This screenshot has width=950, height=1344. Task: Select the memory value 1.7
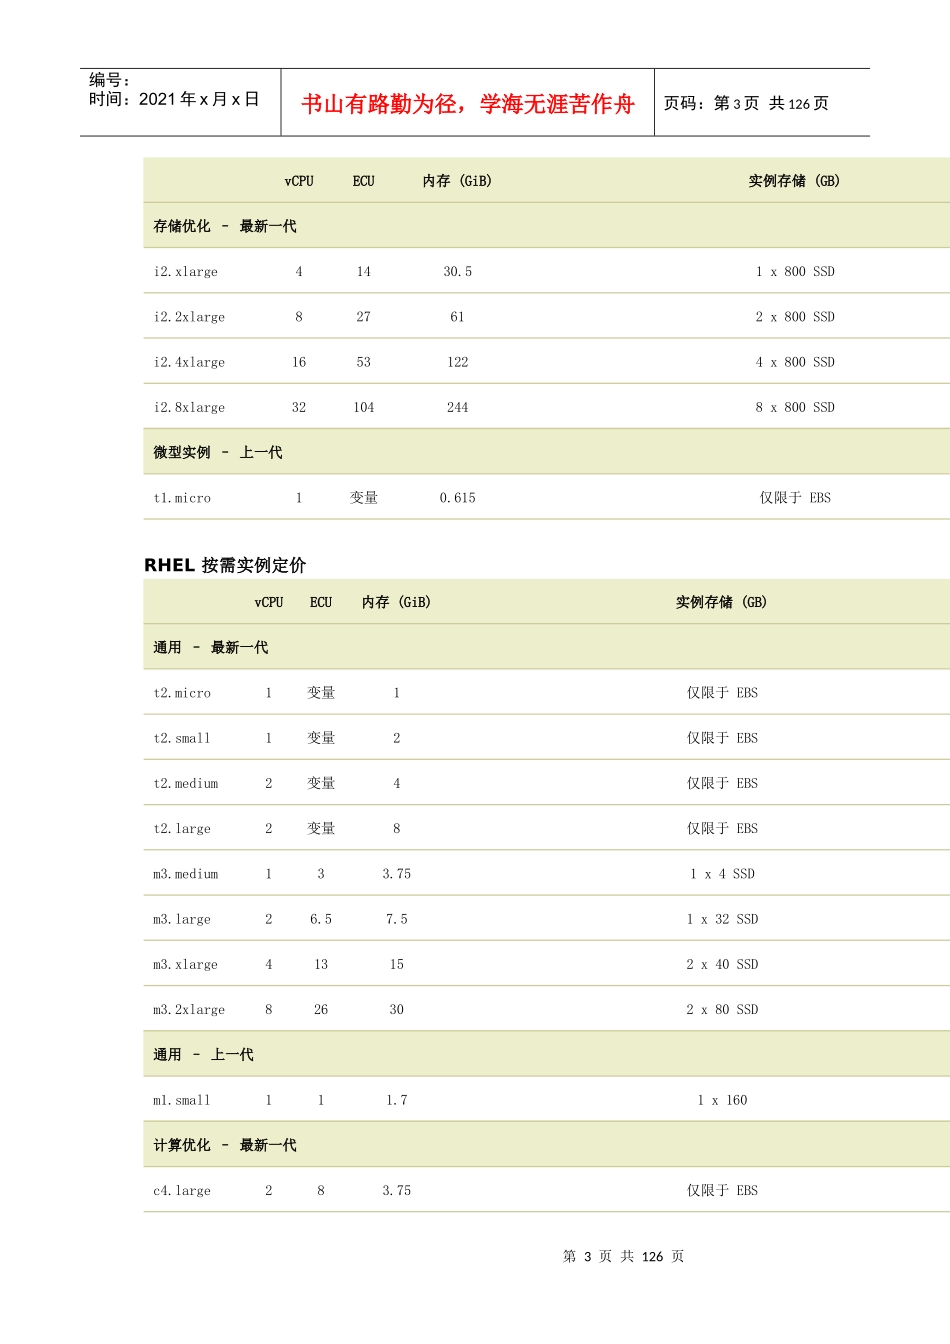[x=397, y=1101]
